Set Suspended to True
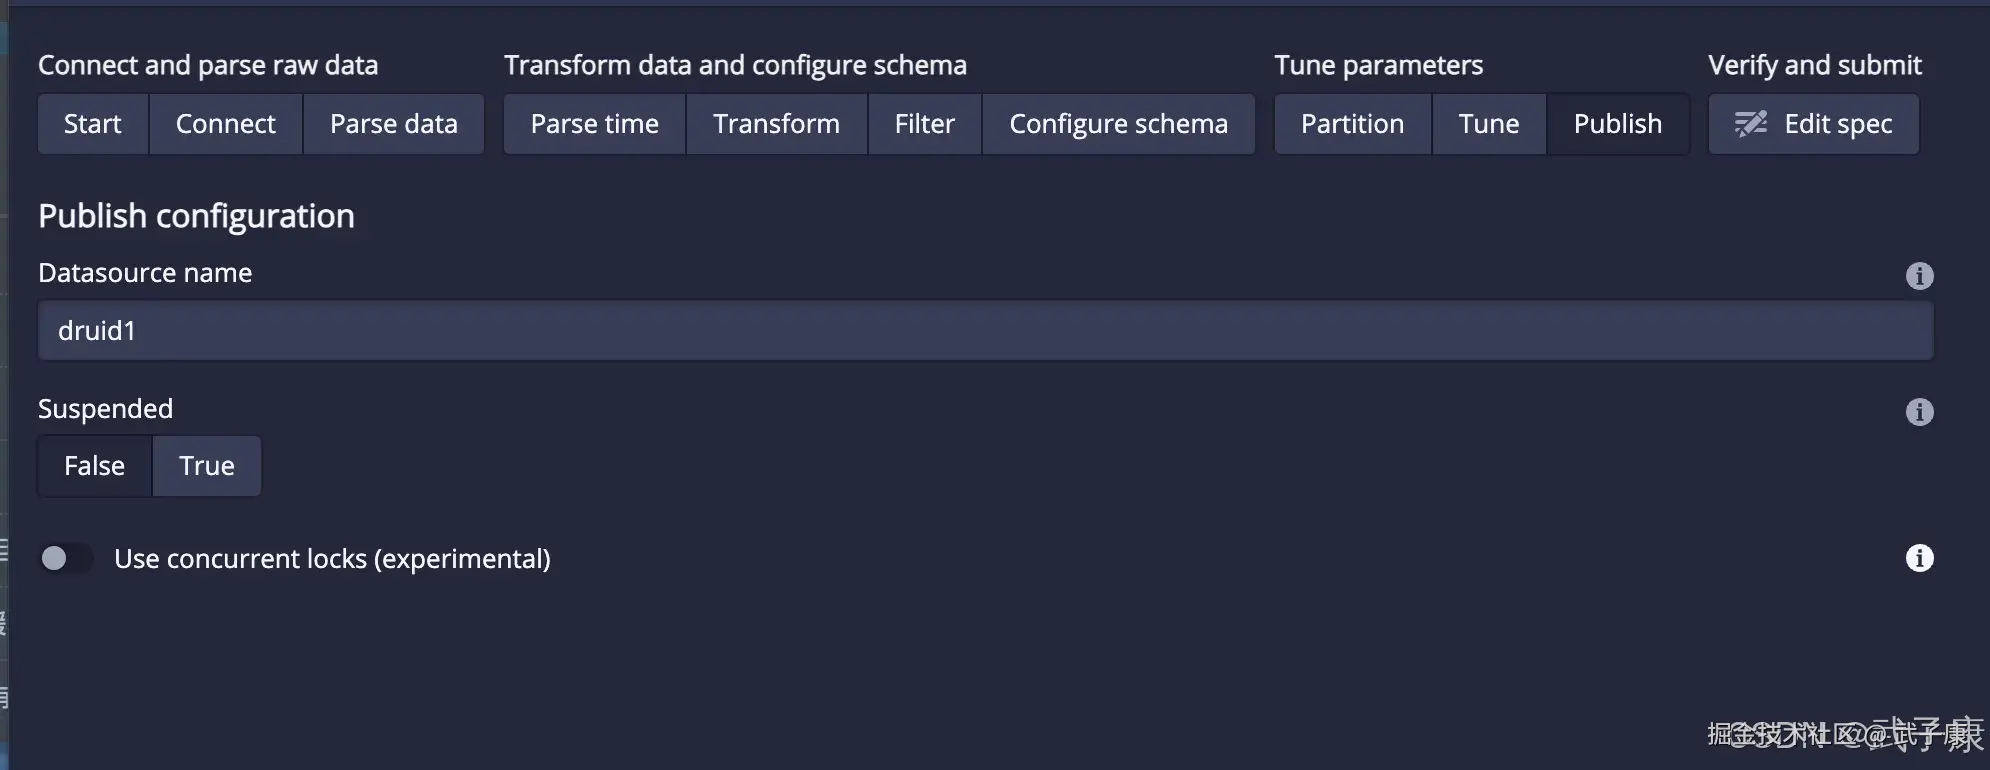Viewport: 1990px width, 770px height. [x=206, y=466]
